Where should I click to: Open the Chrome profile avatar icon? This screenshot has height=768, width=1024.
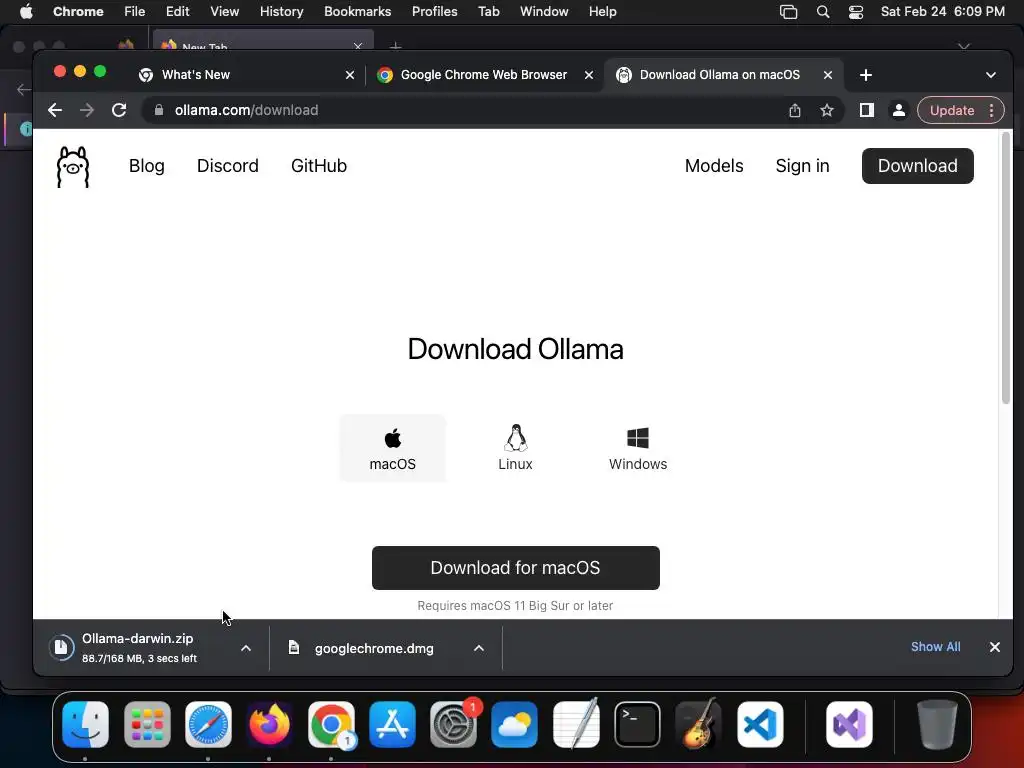tap(899, 110)
